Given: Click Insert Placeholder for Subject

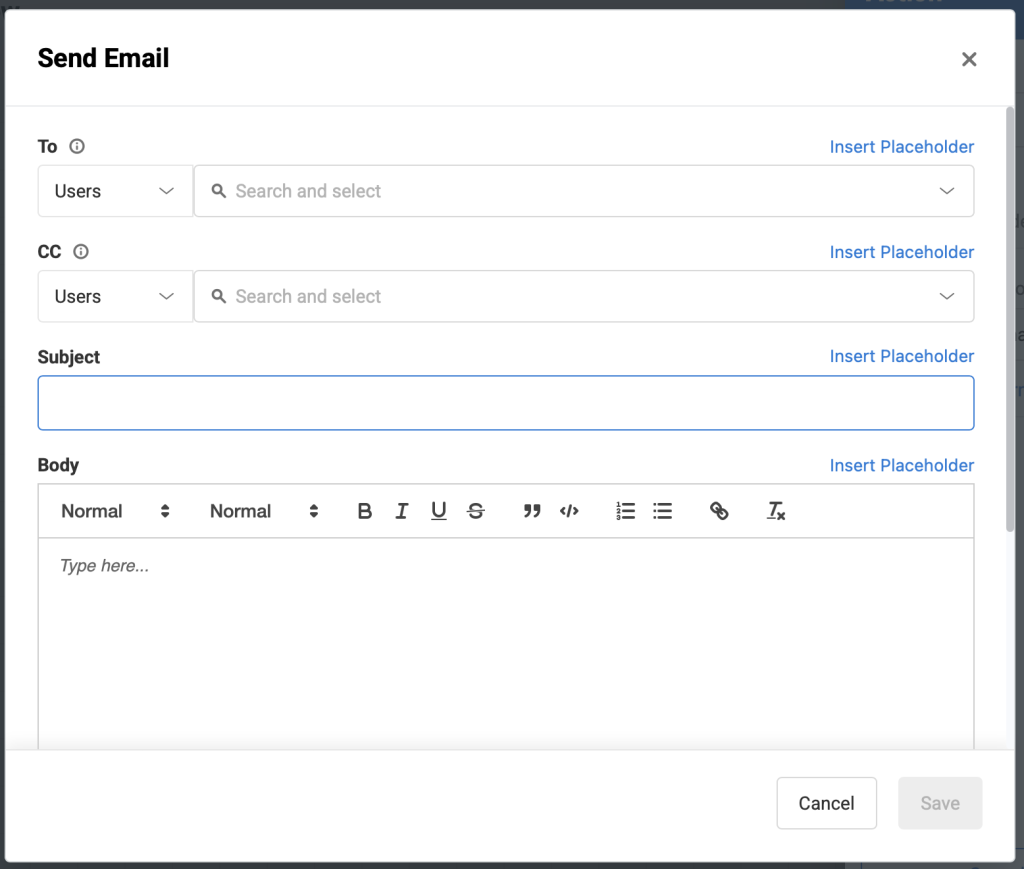Looking at the screenshot, I should pos(902,356).
